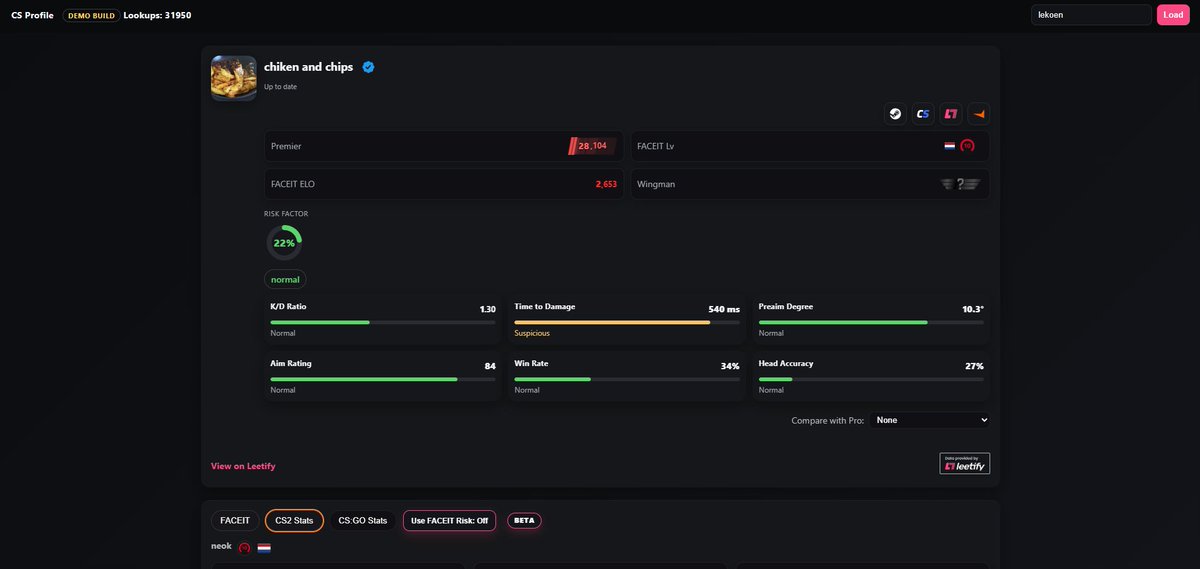
Task: Click the 'Up to date' status text
Action: tap(280, 87)
